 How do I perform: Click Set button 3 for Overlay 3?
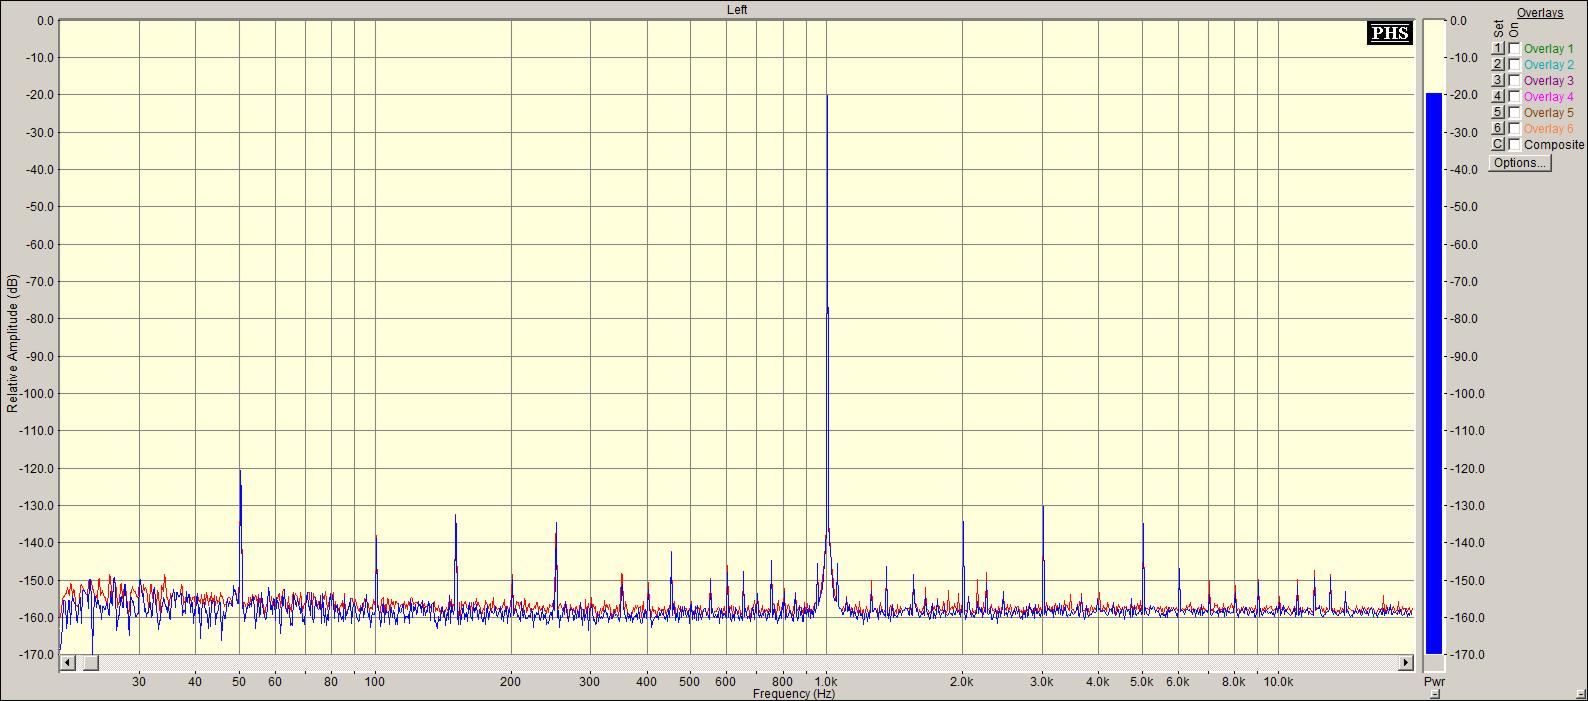[x=1498, y=81]
